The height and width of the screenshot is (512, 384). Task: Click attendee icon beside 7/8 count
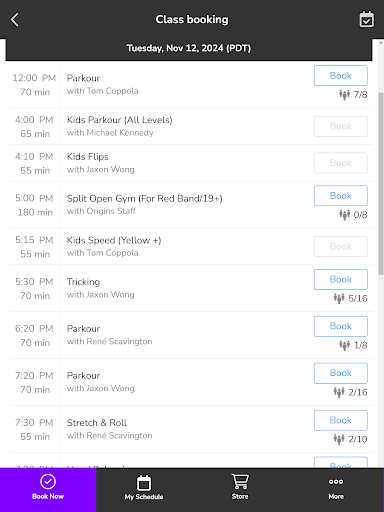tap(344, 95)
